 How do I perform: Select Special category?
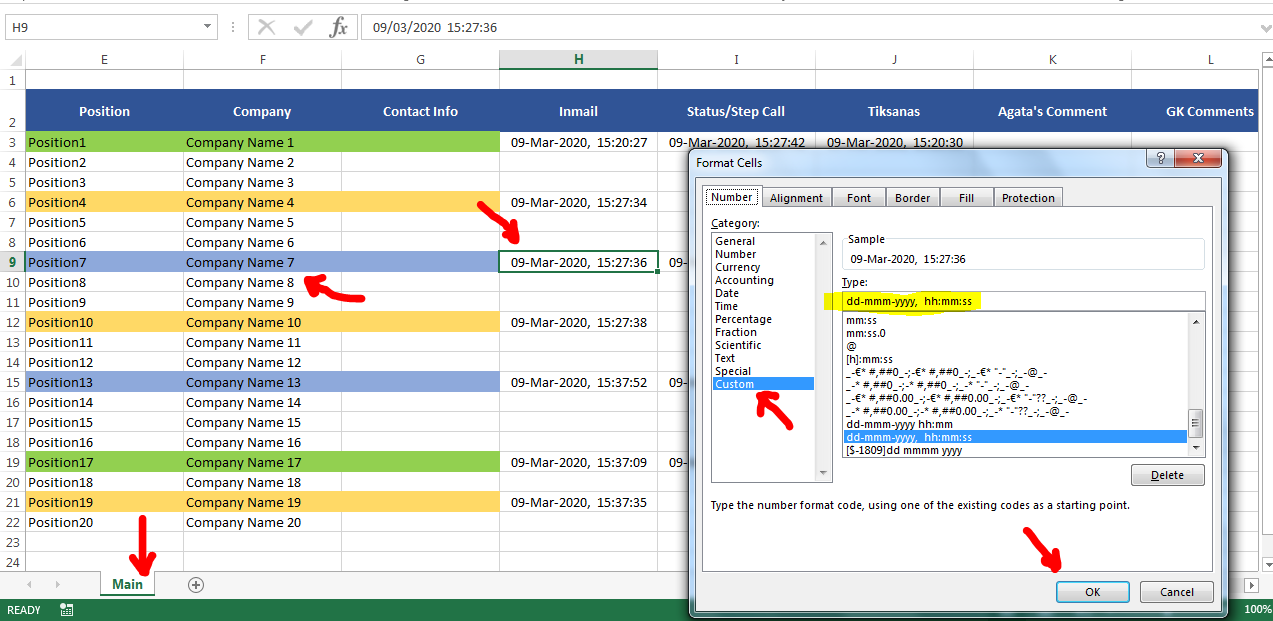763,371
